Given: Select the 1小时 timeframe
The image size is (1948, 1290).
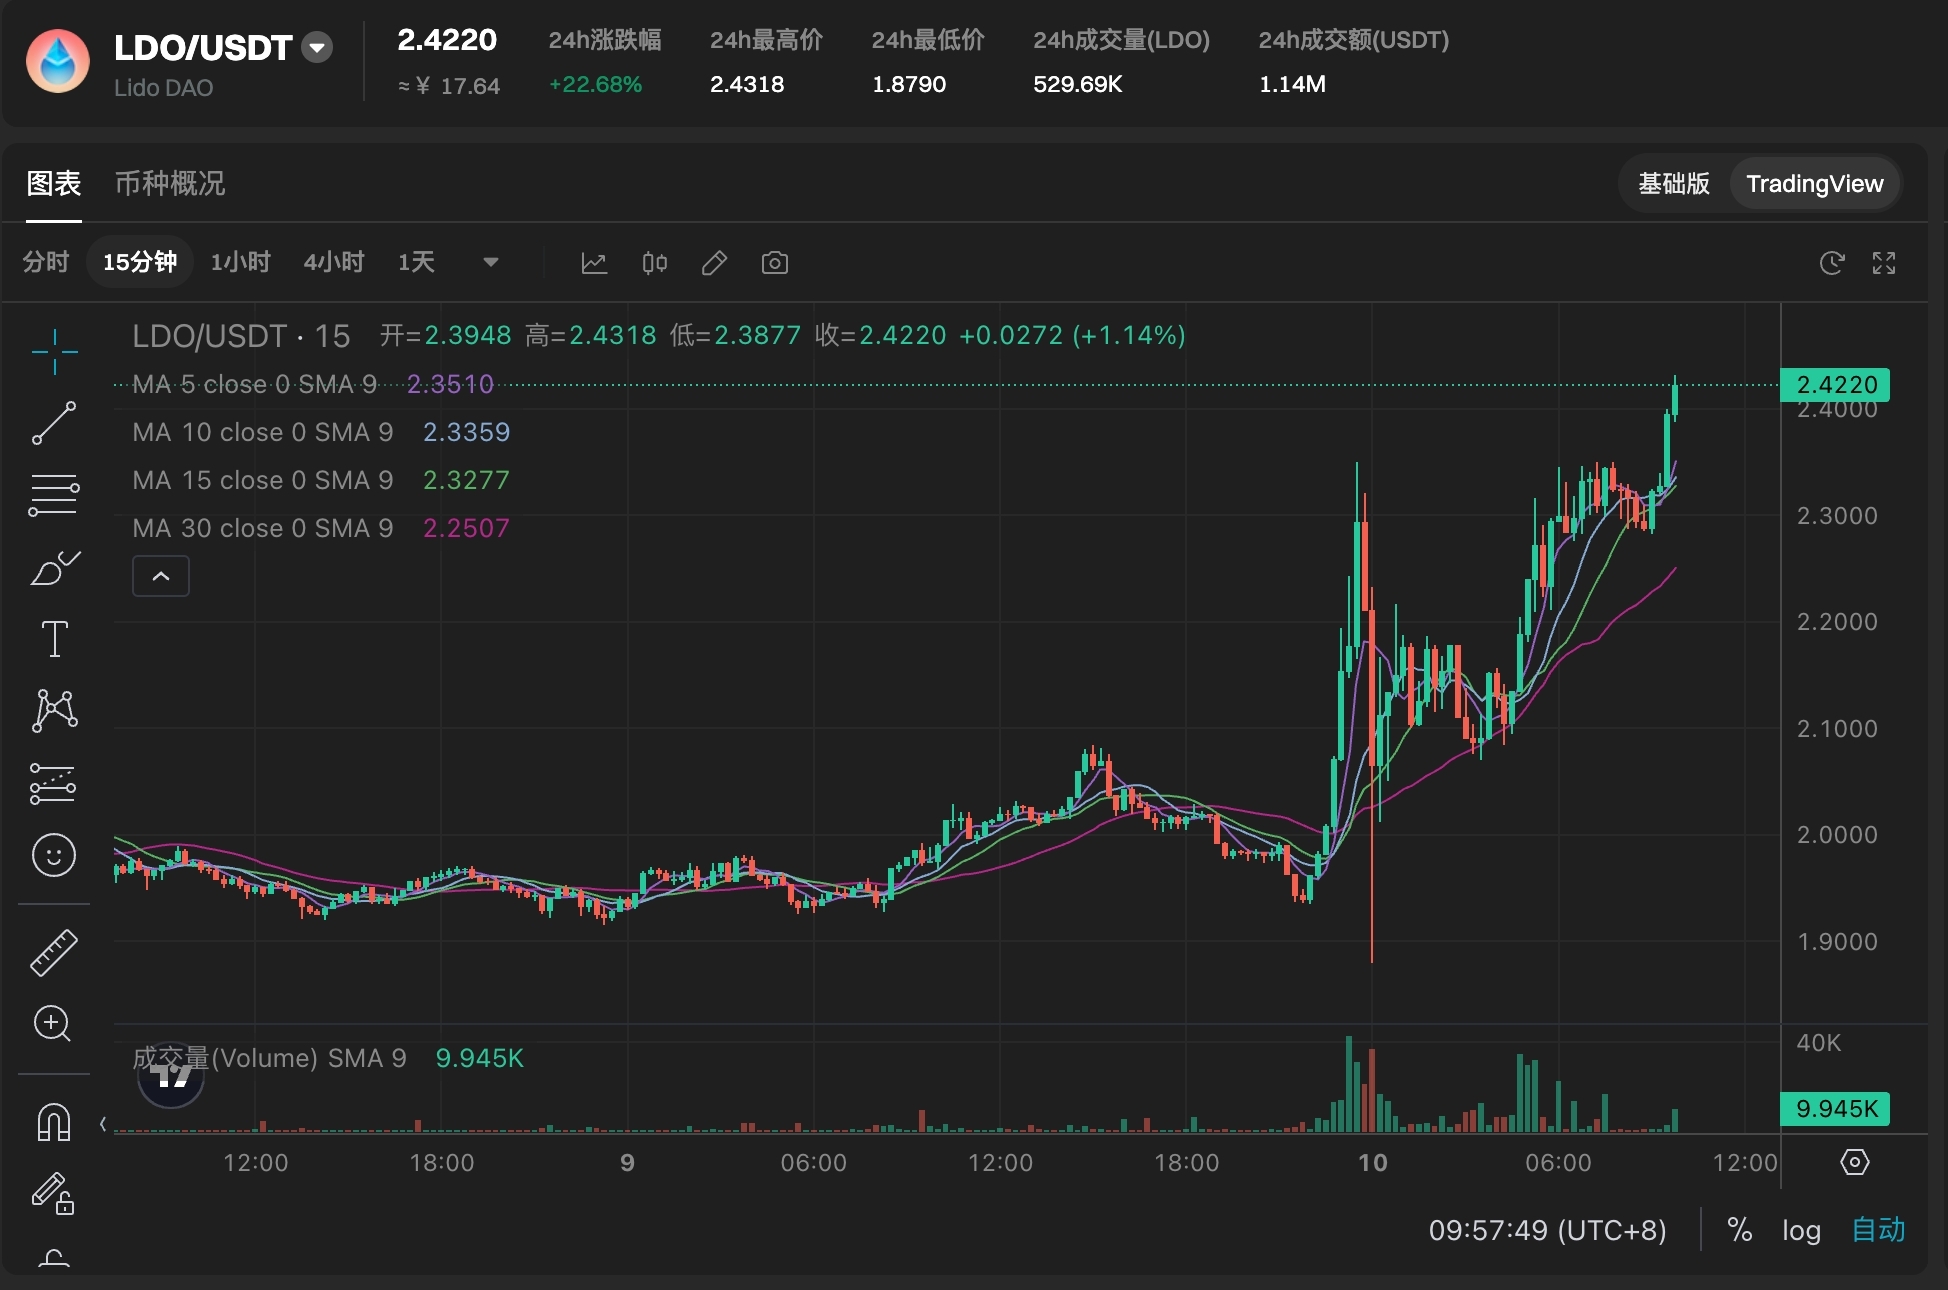Looking at the screenshot, I should click(240, 263).
